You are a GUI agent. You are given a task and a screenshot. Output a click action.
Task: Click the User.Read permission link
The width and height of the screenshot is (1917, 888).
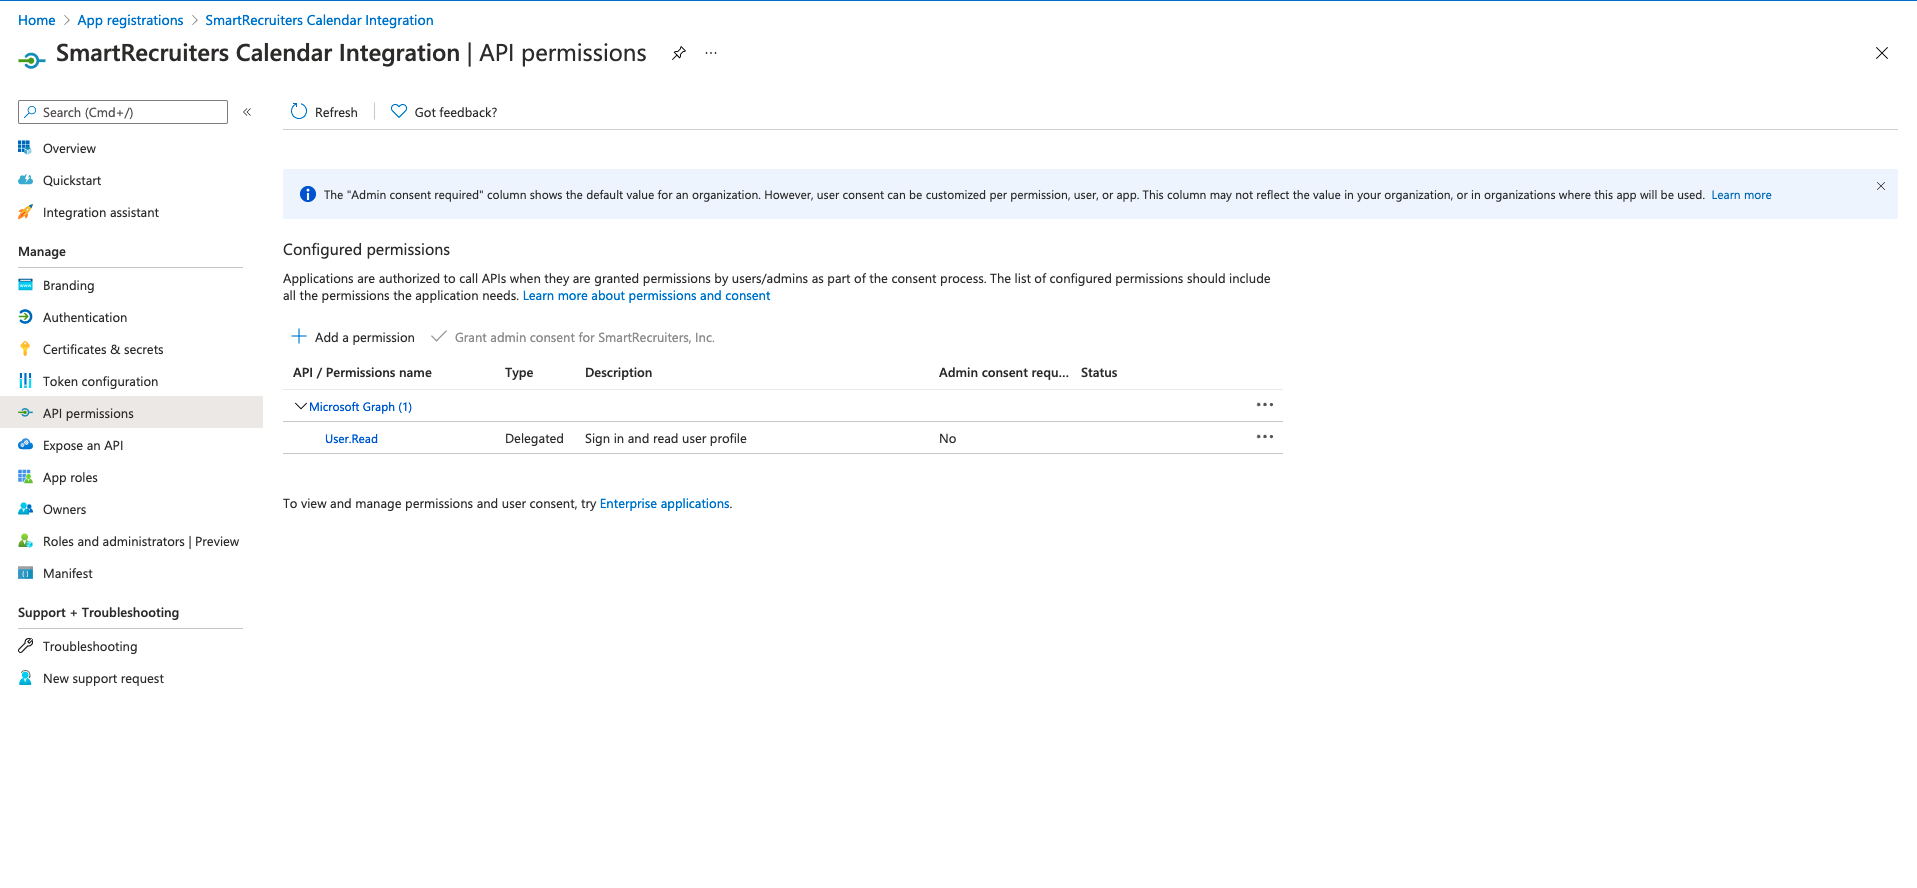click(351, 439)
